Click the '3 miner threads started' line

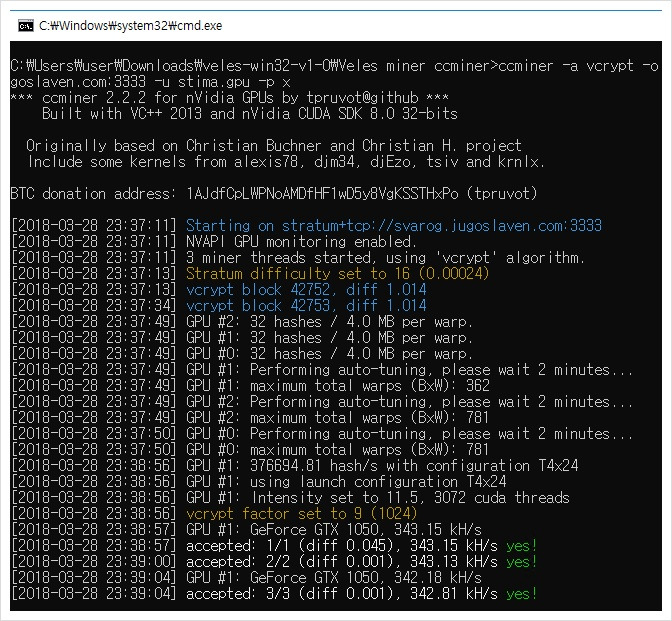[297, 258]
